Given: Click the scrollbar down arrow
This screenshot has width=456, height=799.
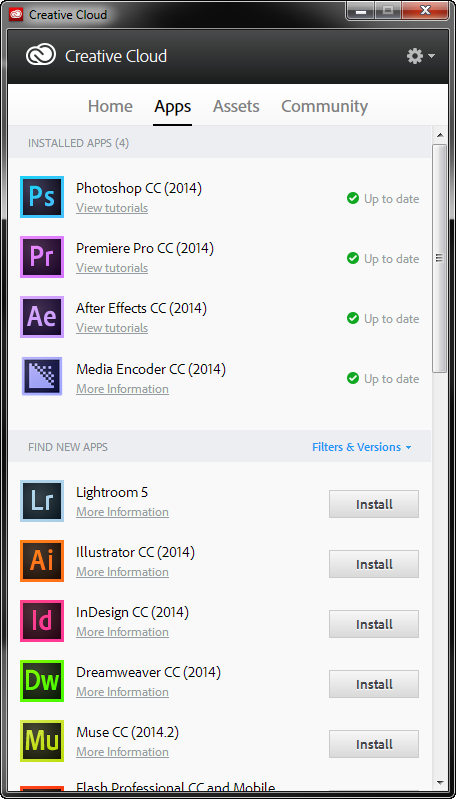Looking at the screenshot, I should (440, 782).
